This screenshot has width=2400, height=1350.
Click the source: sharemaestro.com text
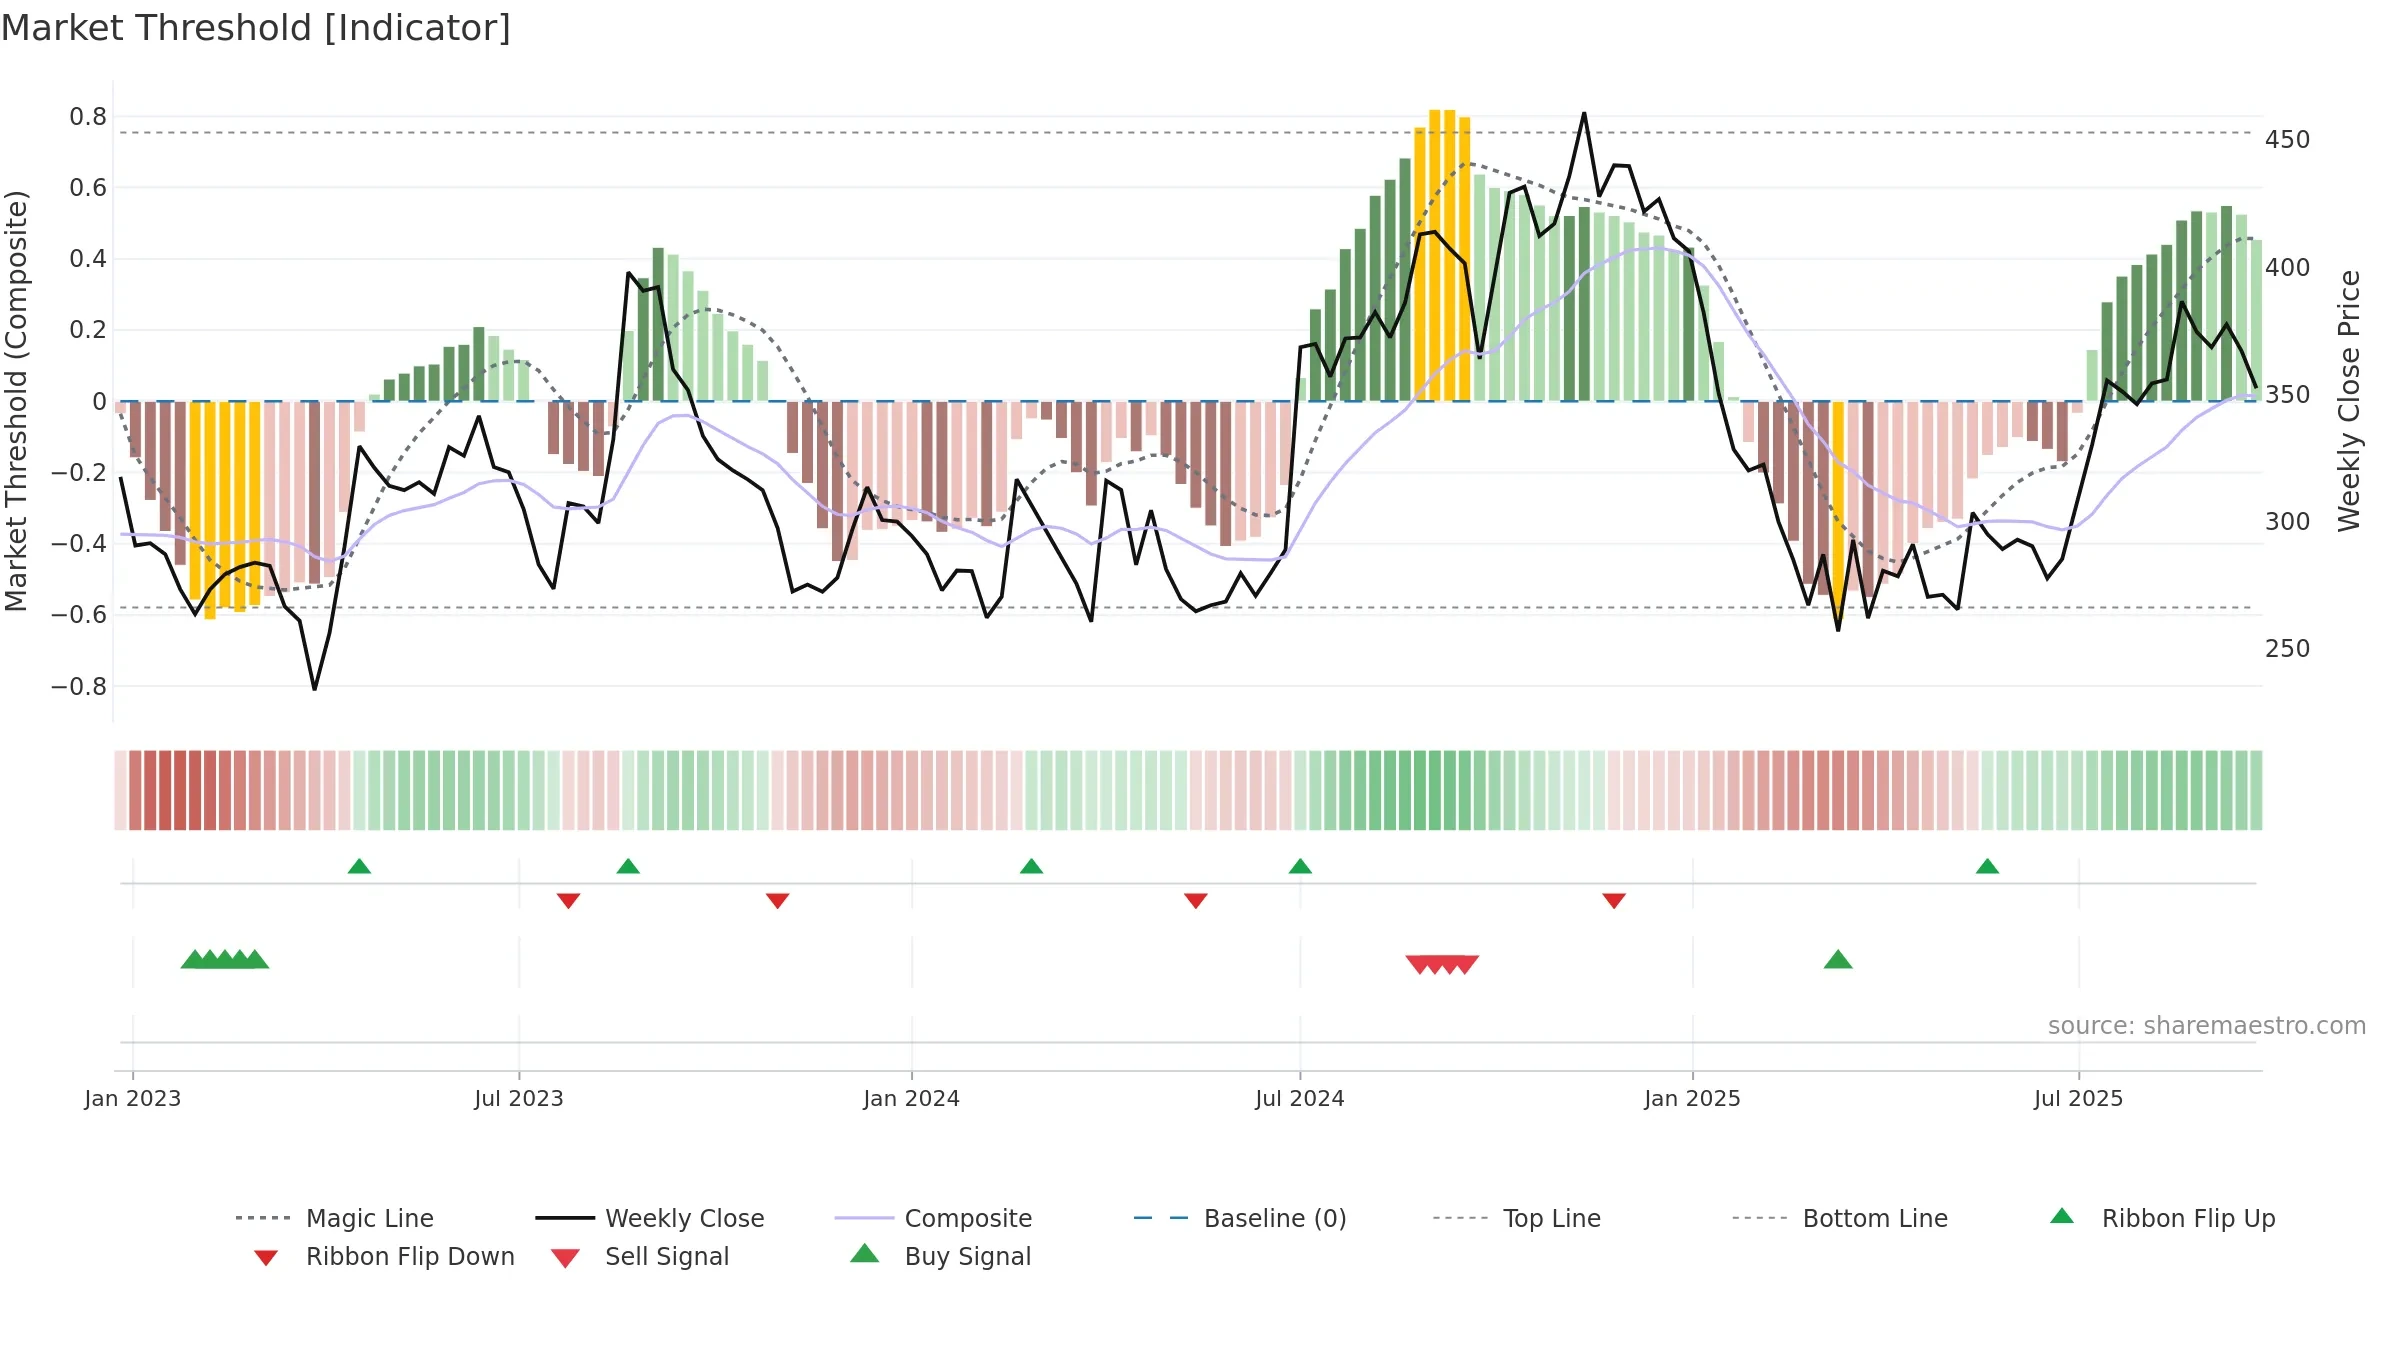[2207, 1026]
